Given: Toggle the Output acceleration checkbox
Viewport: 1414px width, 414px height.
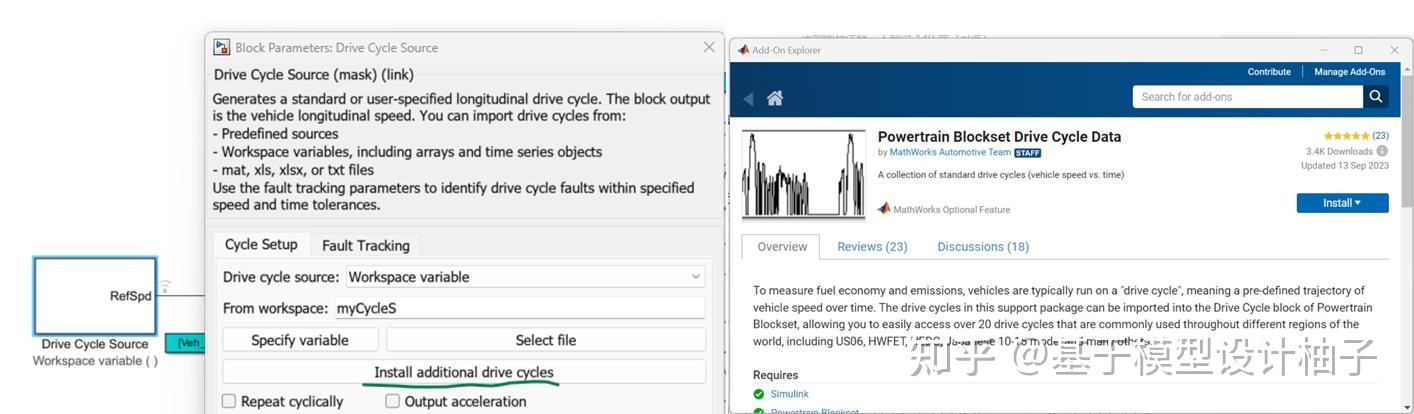Looking at the screenshot, I should click(393, 401).
